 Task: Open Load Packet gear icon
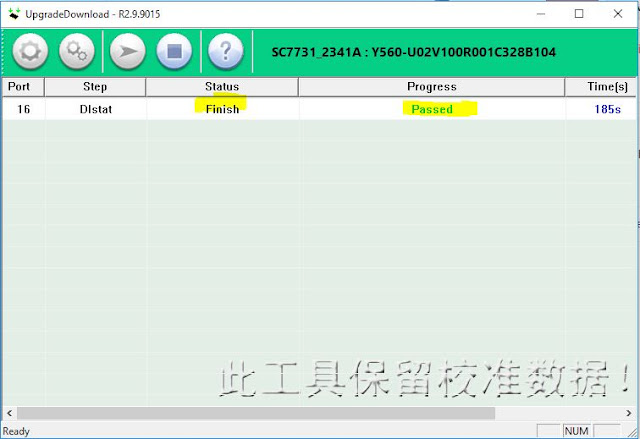[x=30, y=51]
